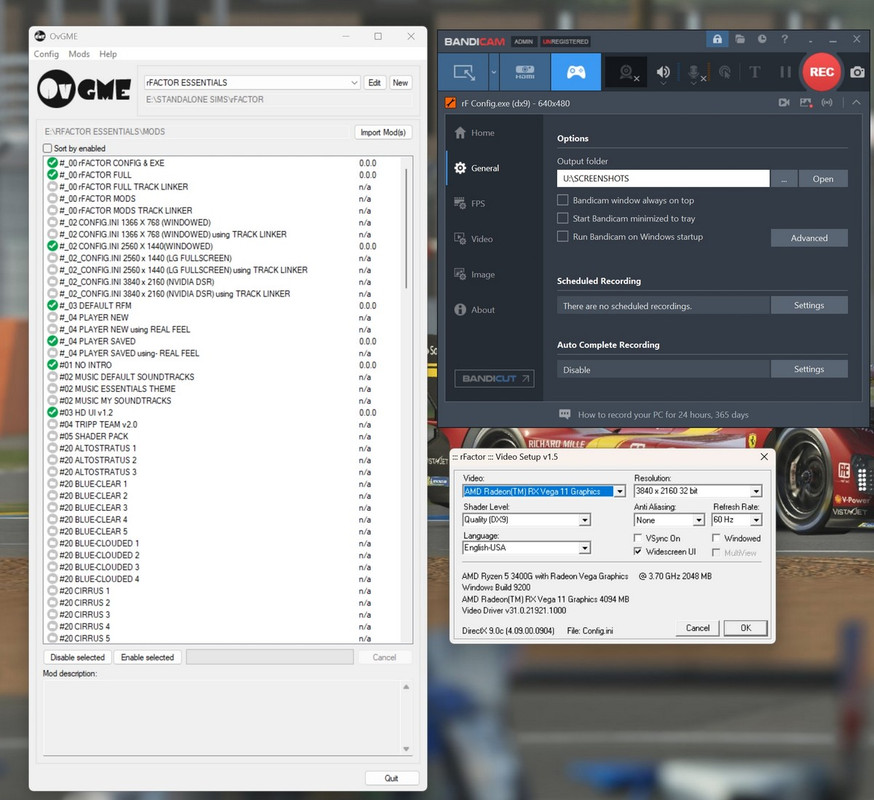874x800 pixels.
Task: Enable Run Bandicam on Windows startup
Action: (x=563, y=236)
